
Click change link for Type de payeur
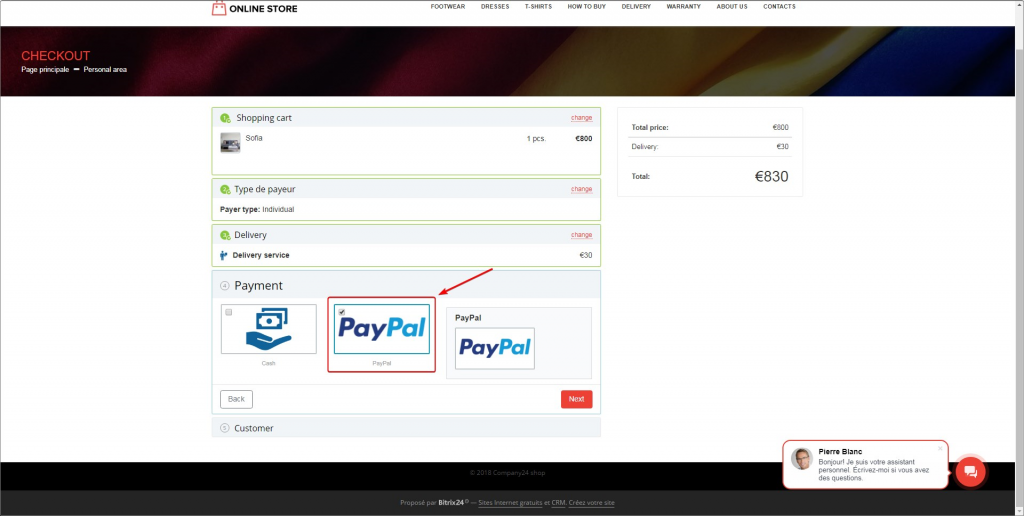(581, 189)
